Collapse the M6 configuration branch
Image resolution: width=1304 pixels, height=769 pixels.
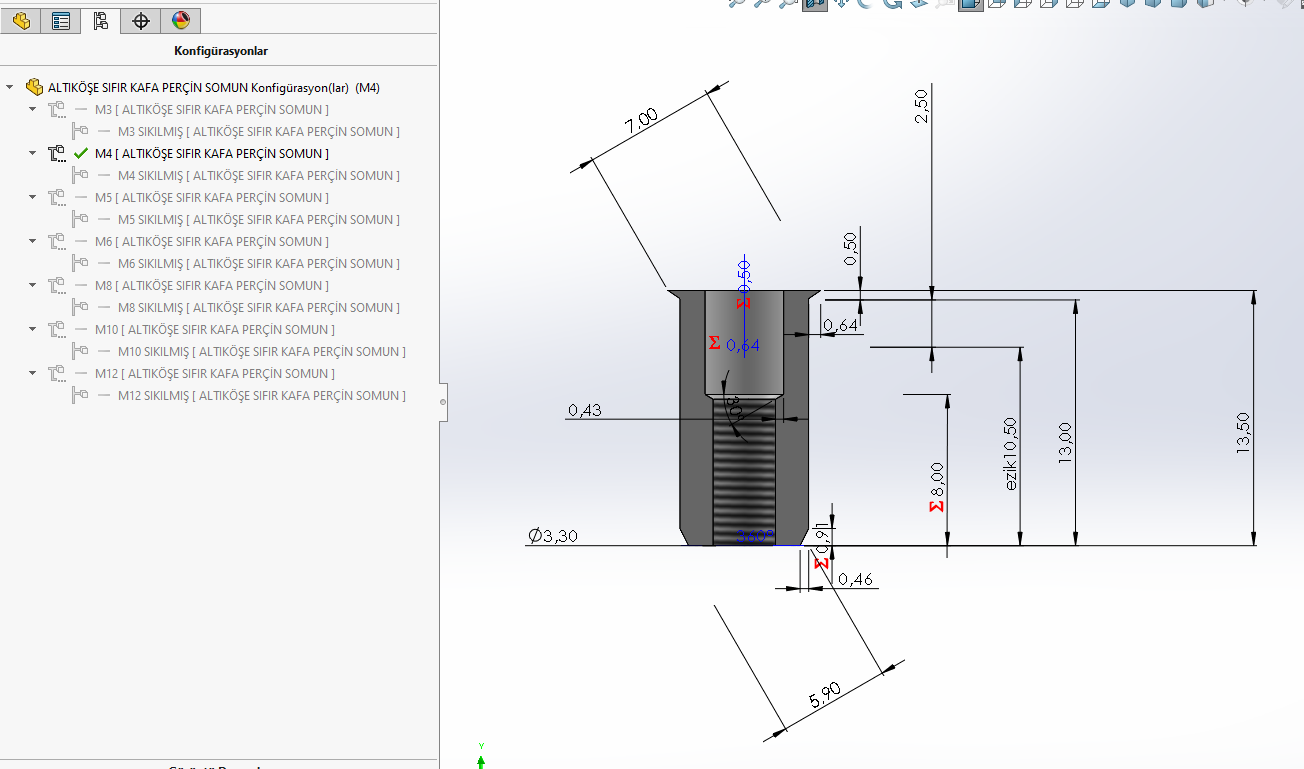click(x=34, y=241)
